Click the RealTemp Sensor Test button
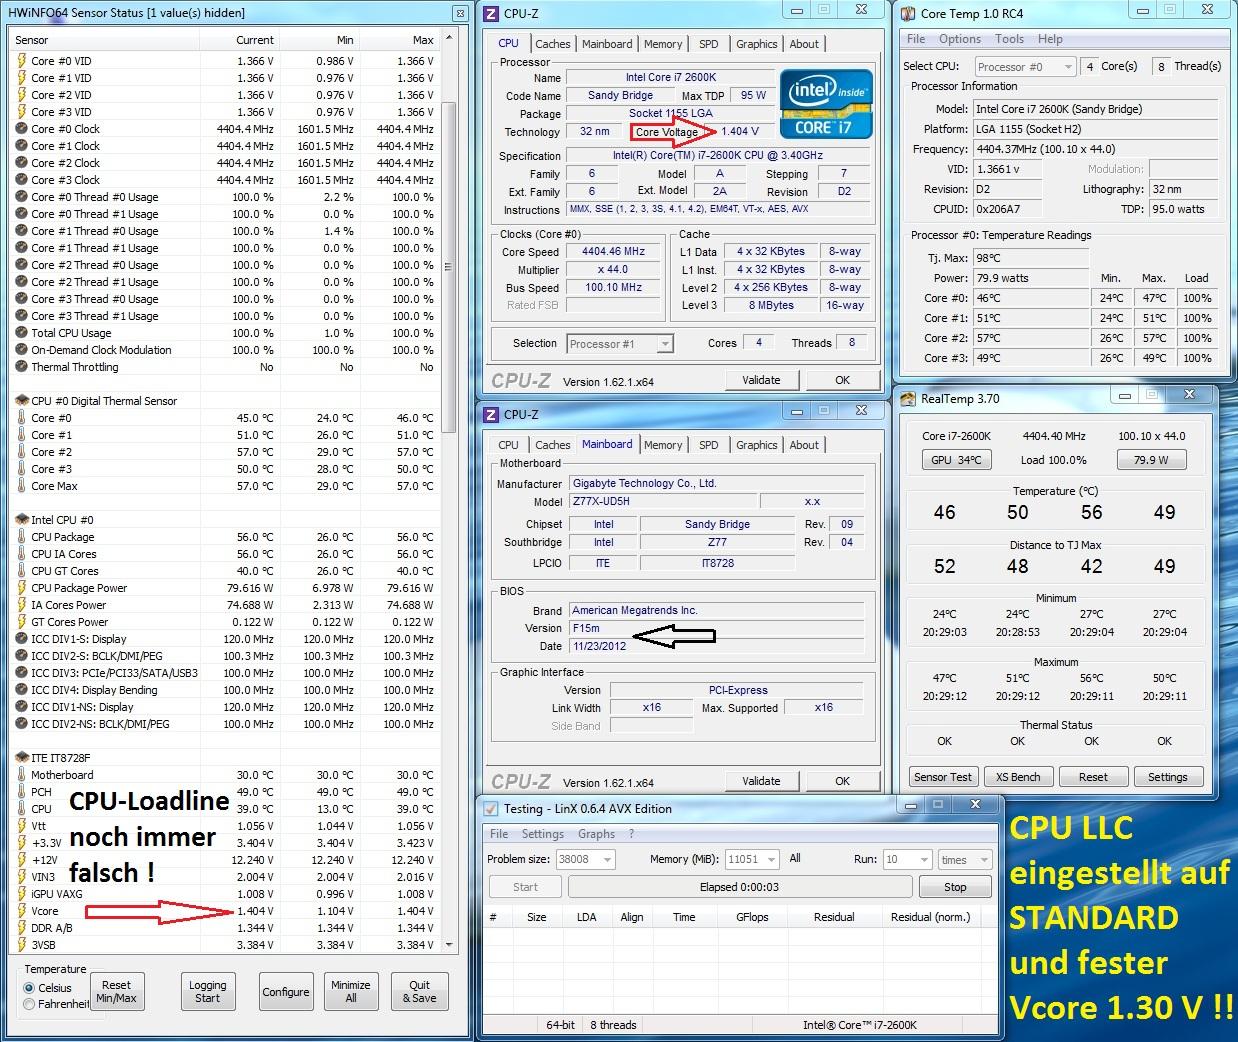The width and height of the screenshot is (1238, 1042). (942, 777)
